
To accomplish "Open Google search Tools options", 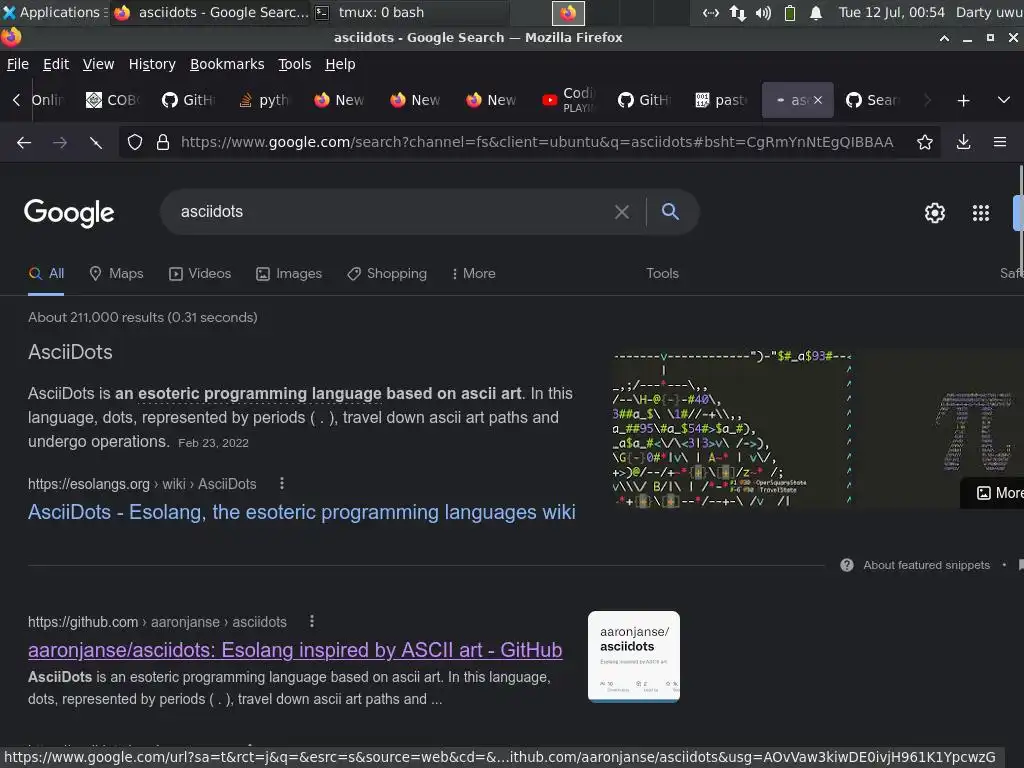I will pos(662,274).
